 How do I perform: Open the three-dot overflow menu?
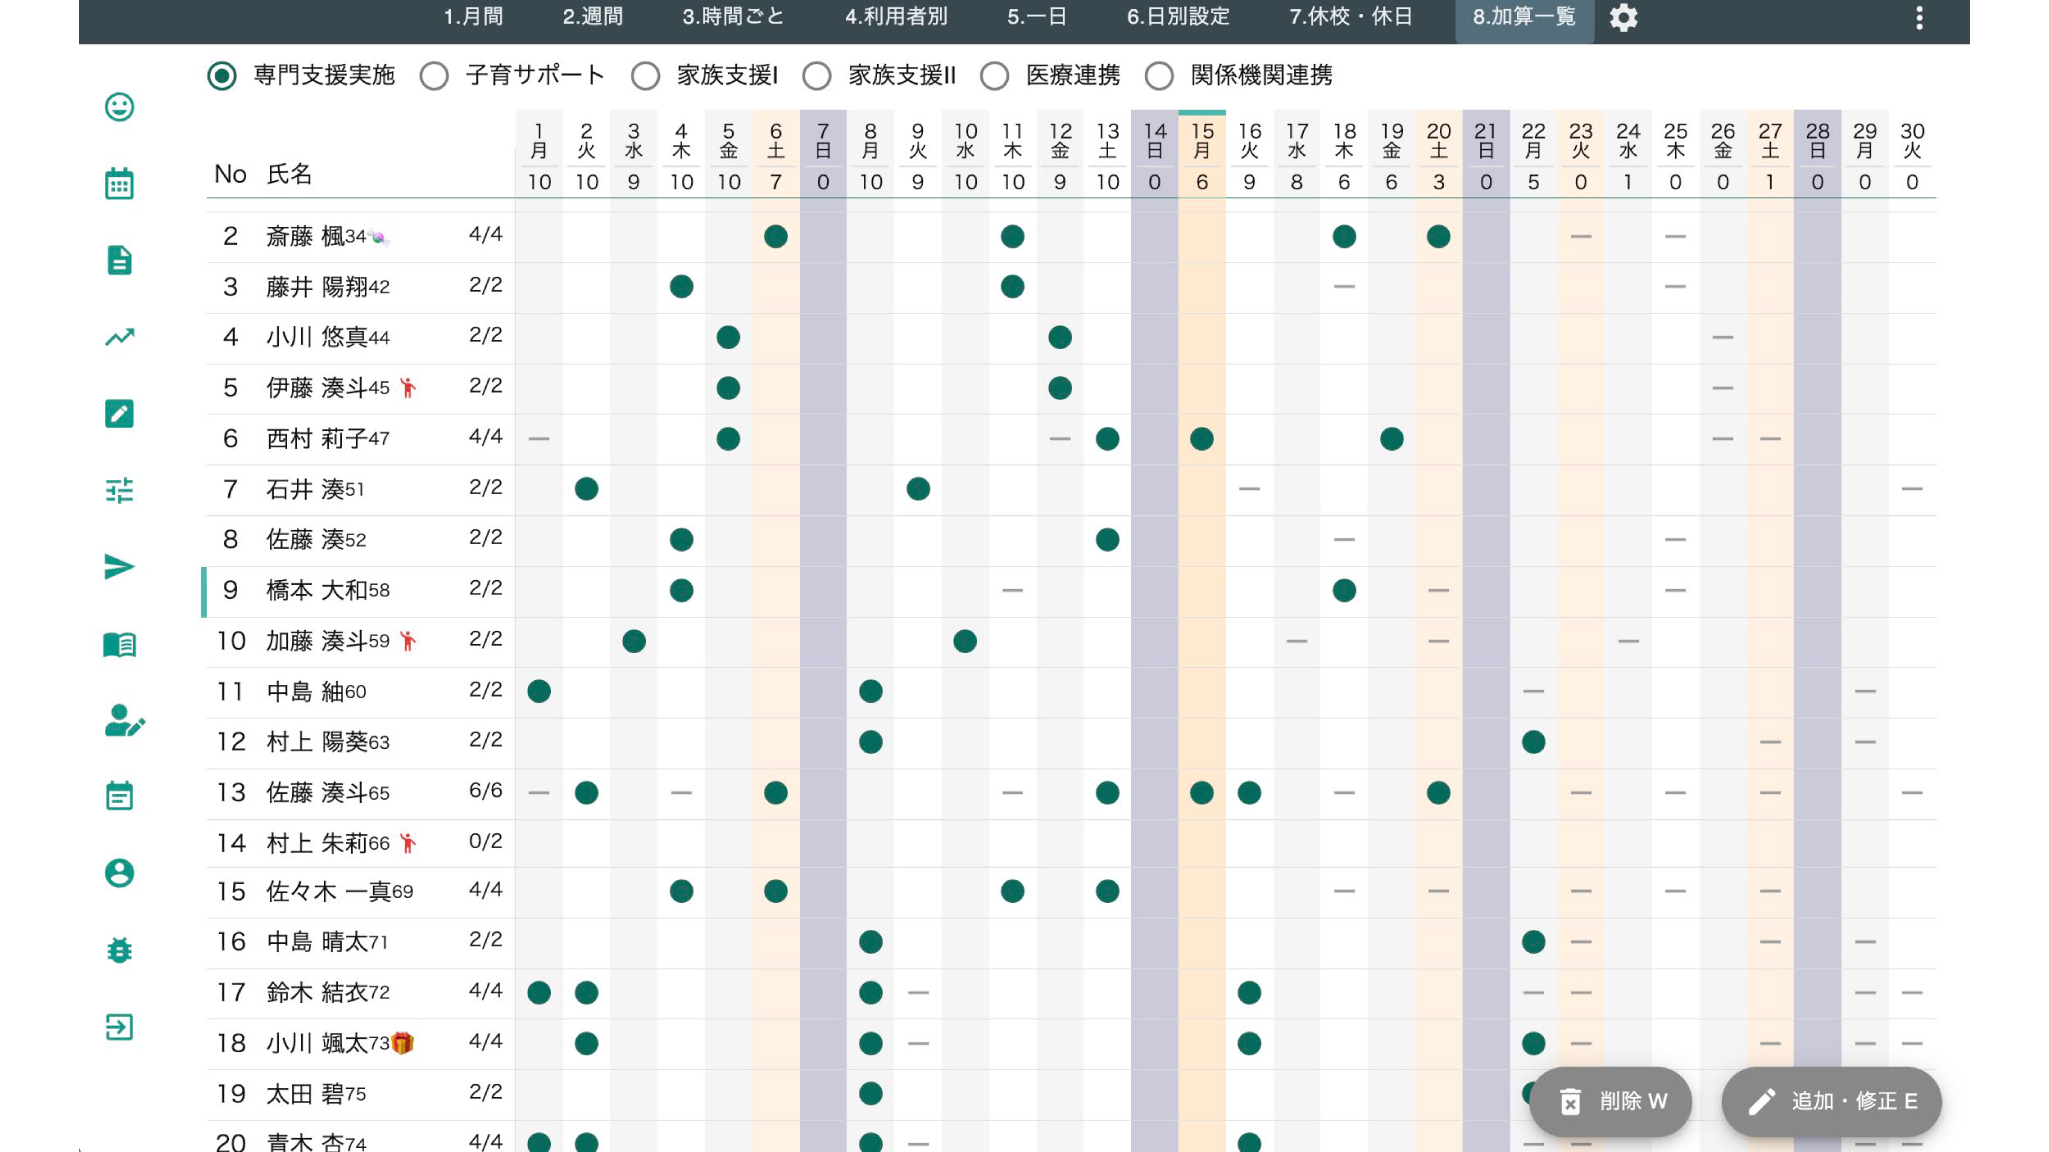coord(1919,18)
